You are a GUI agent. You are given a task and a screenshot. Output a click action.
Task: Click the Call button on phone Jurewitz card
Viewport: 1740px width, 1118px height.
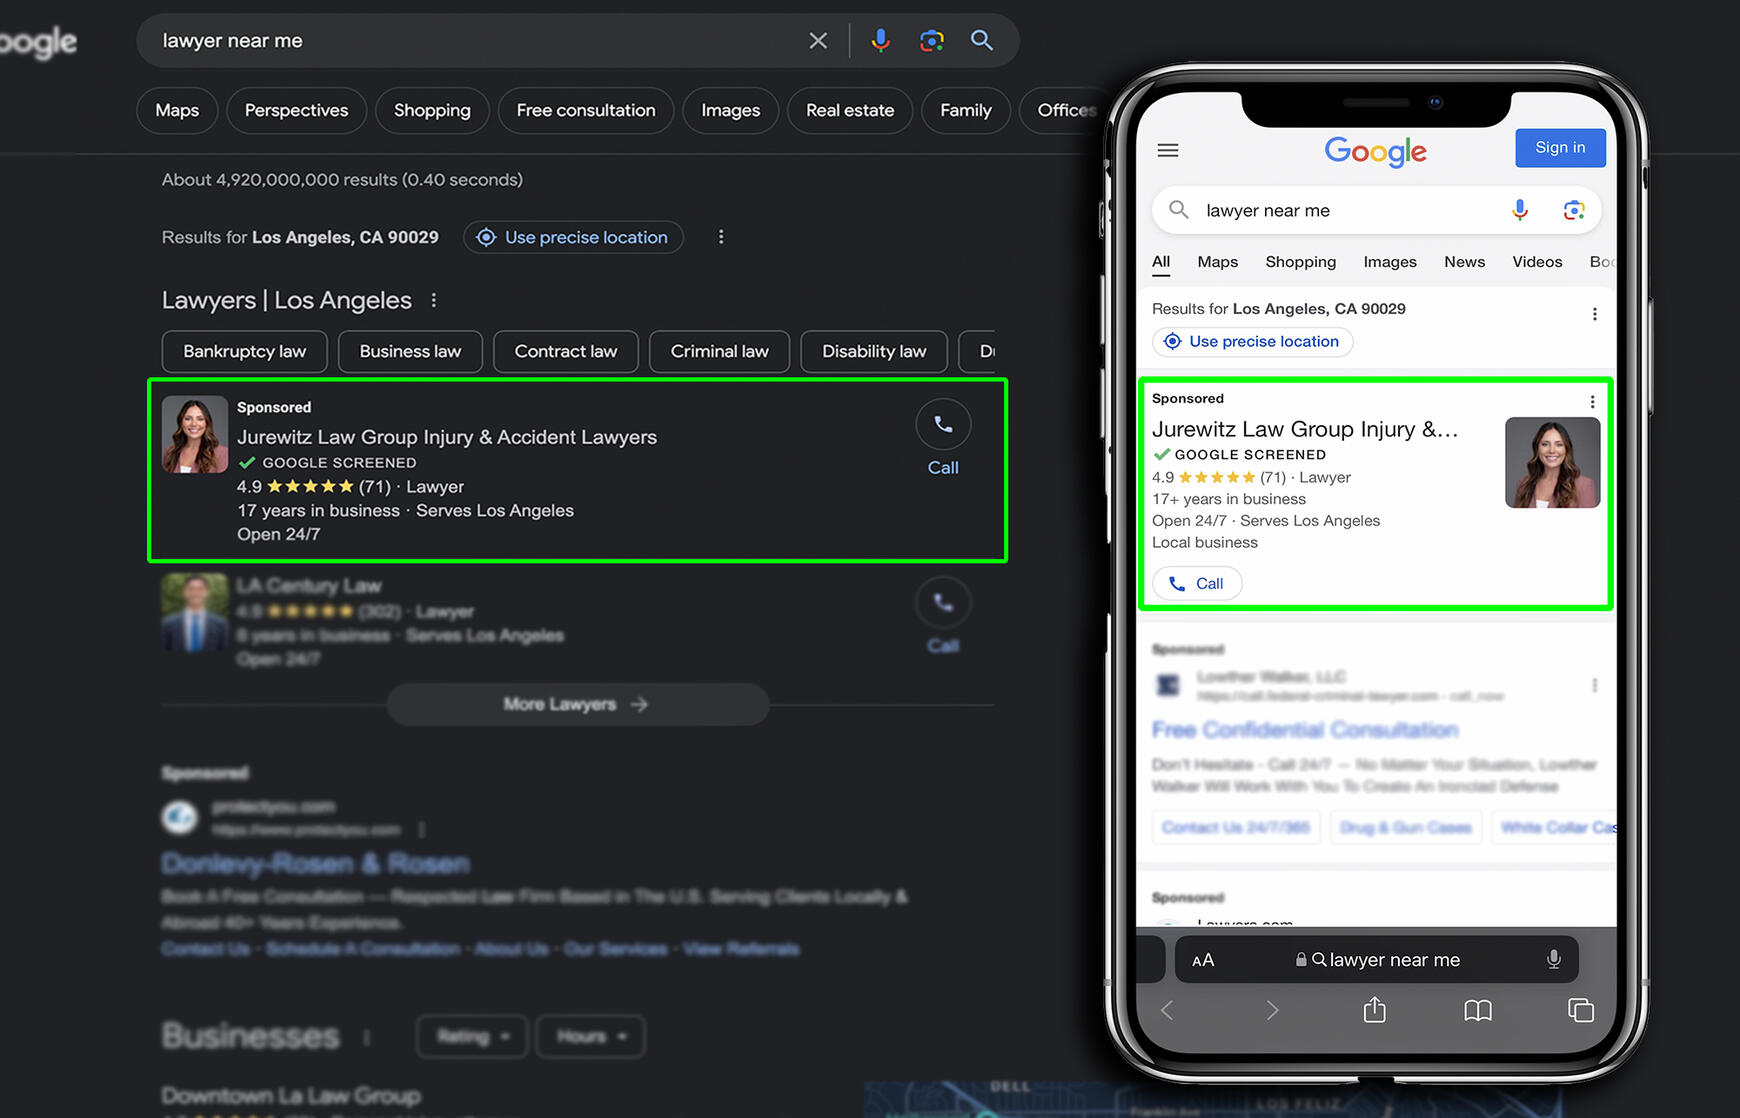pyautogui.click(x=1197, y=584)
